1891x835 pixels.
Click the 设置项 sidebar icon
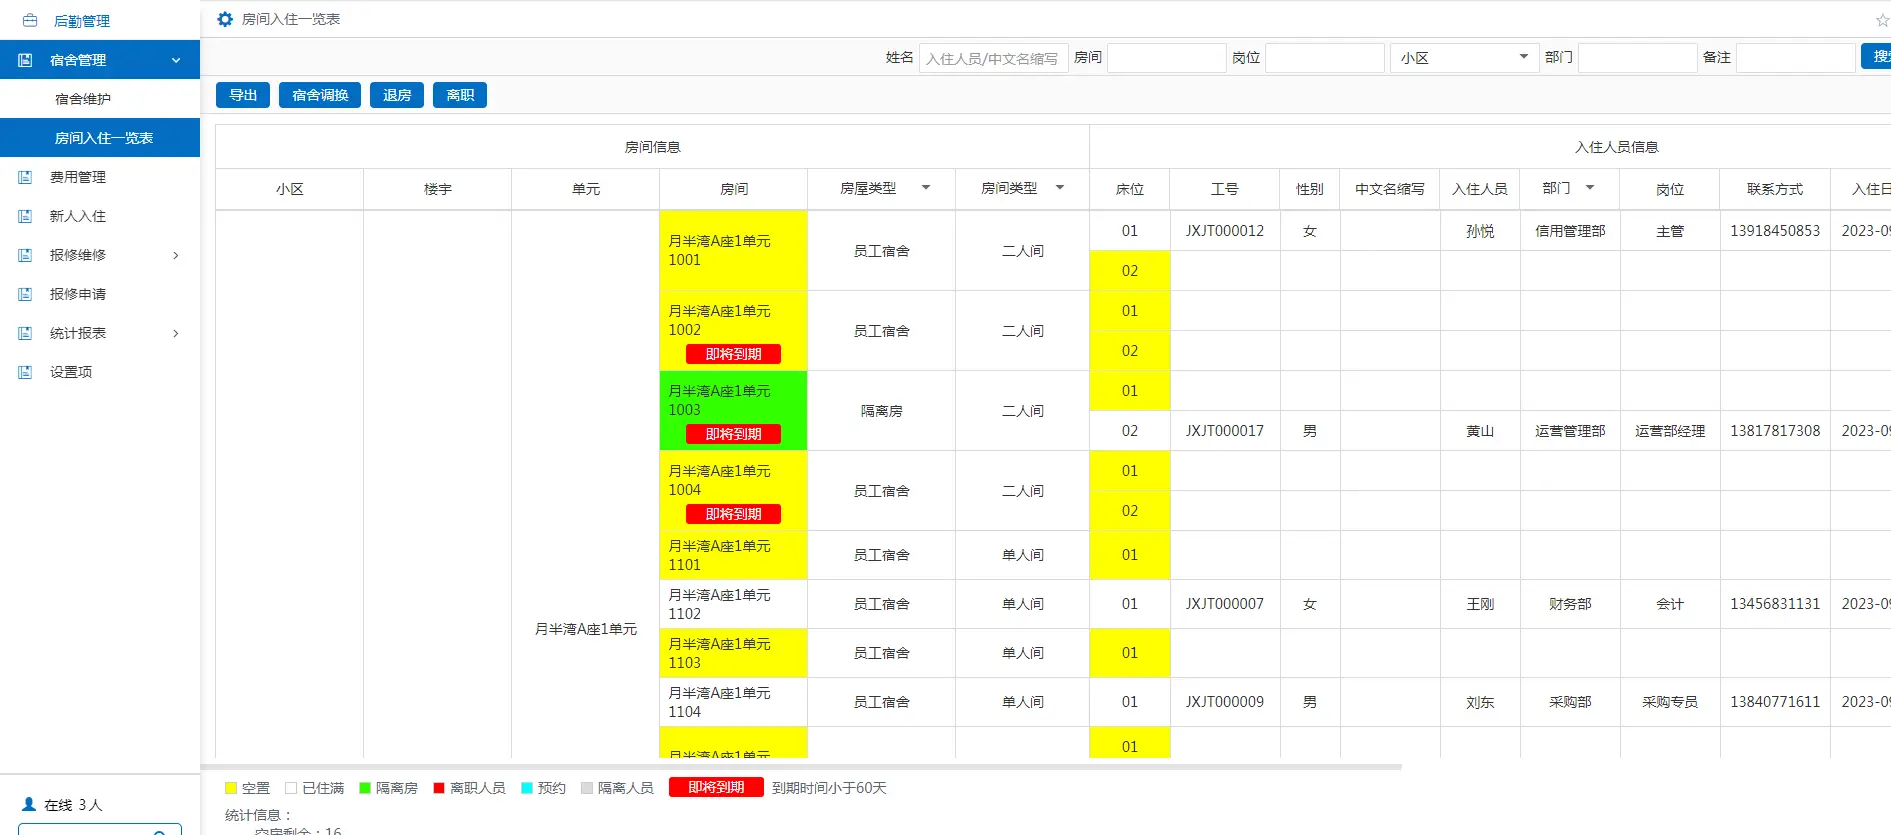[x=25, y=372]
